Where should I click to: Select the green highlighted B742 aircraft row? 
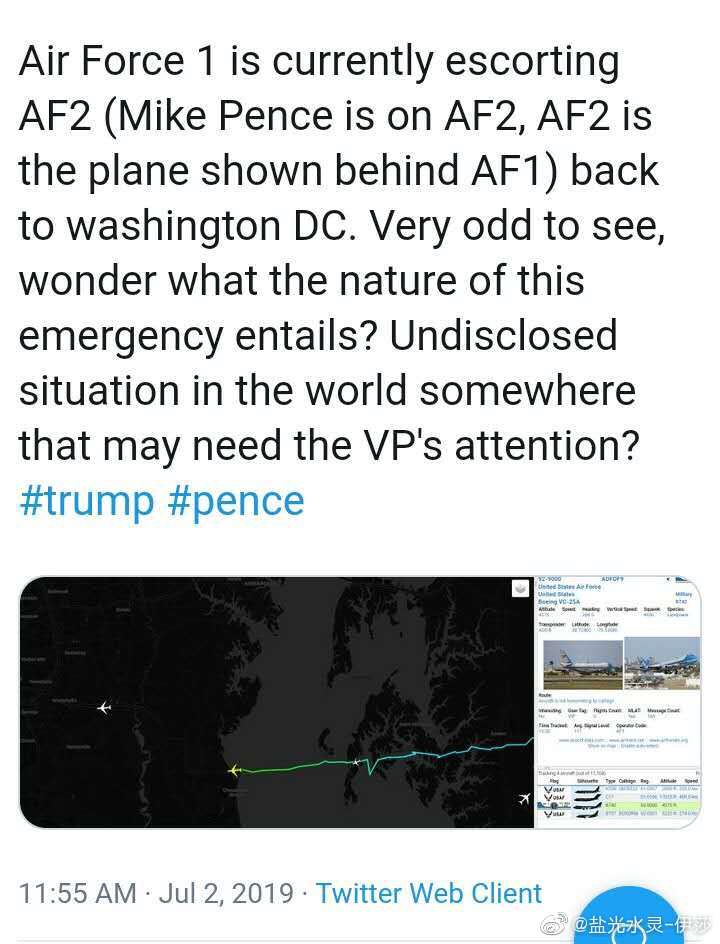coord(618,805)
